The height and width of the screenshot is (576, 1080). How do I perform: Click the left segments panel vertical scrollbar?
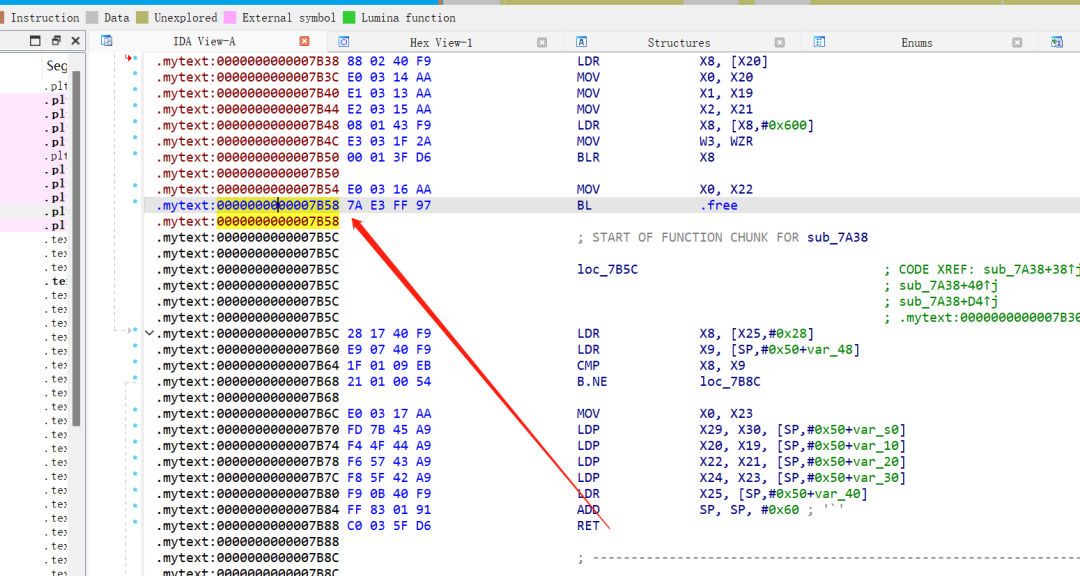[76, 248]
